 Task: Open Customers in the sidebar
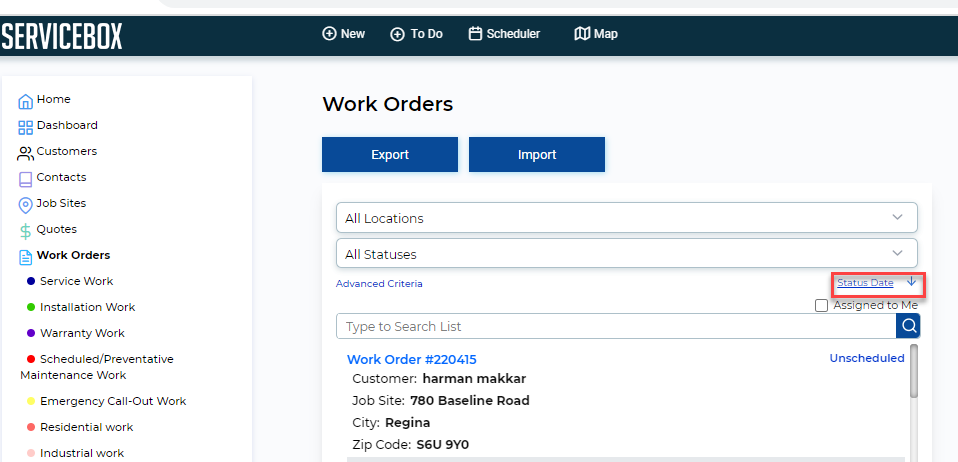click(67, 151)
